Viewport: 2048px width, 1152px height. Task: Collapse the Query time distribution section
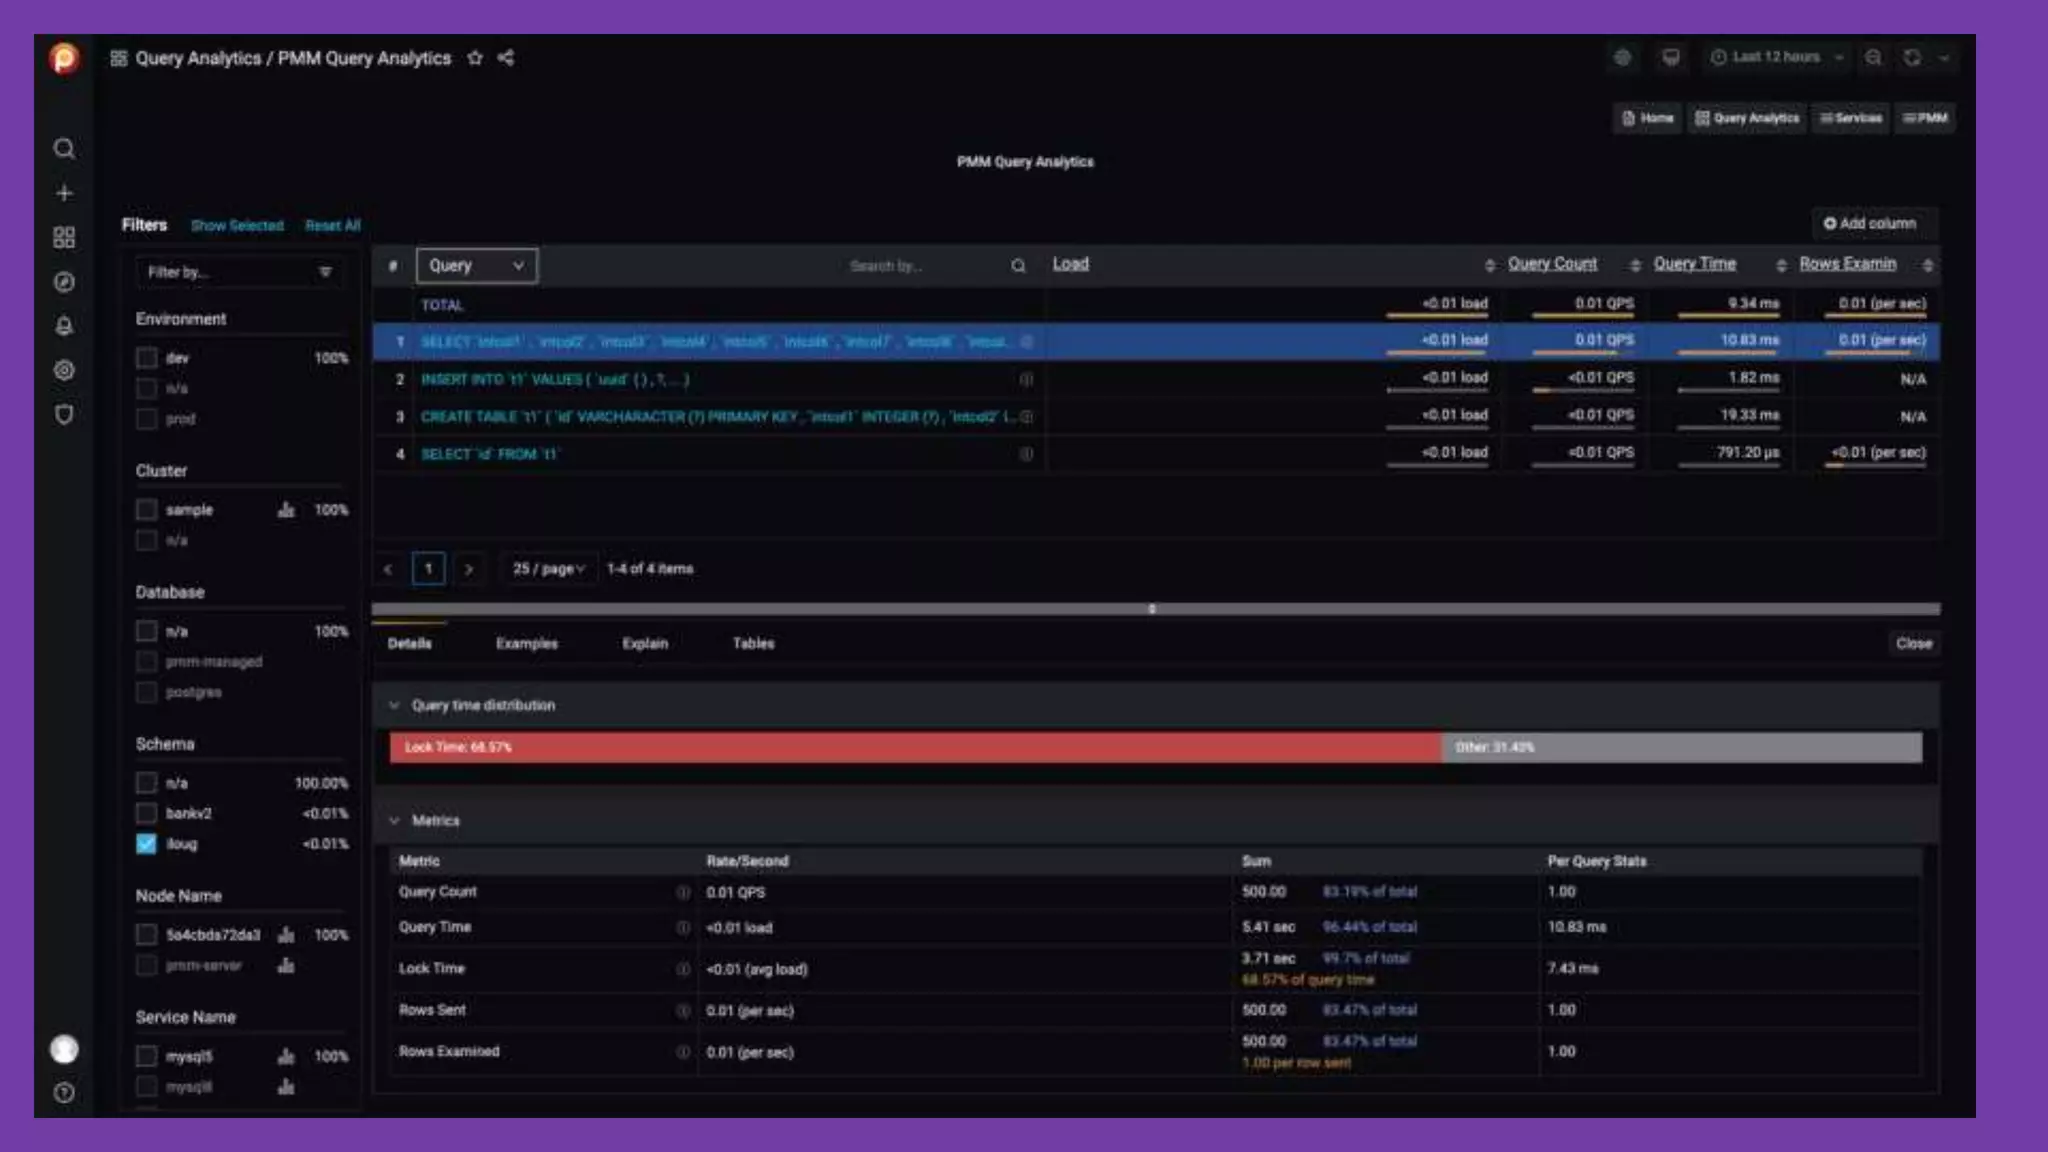pyautogui.click(x=394, y=706)
